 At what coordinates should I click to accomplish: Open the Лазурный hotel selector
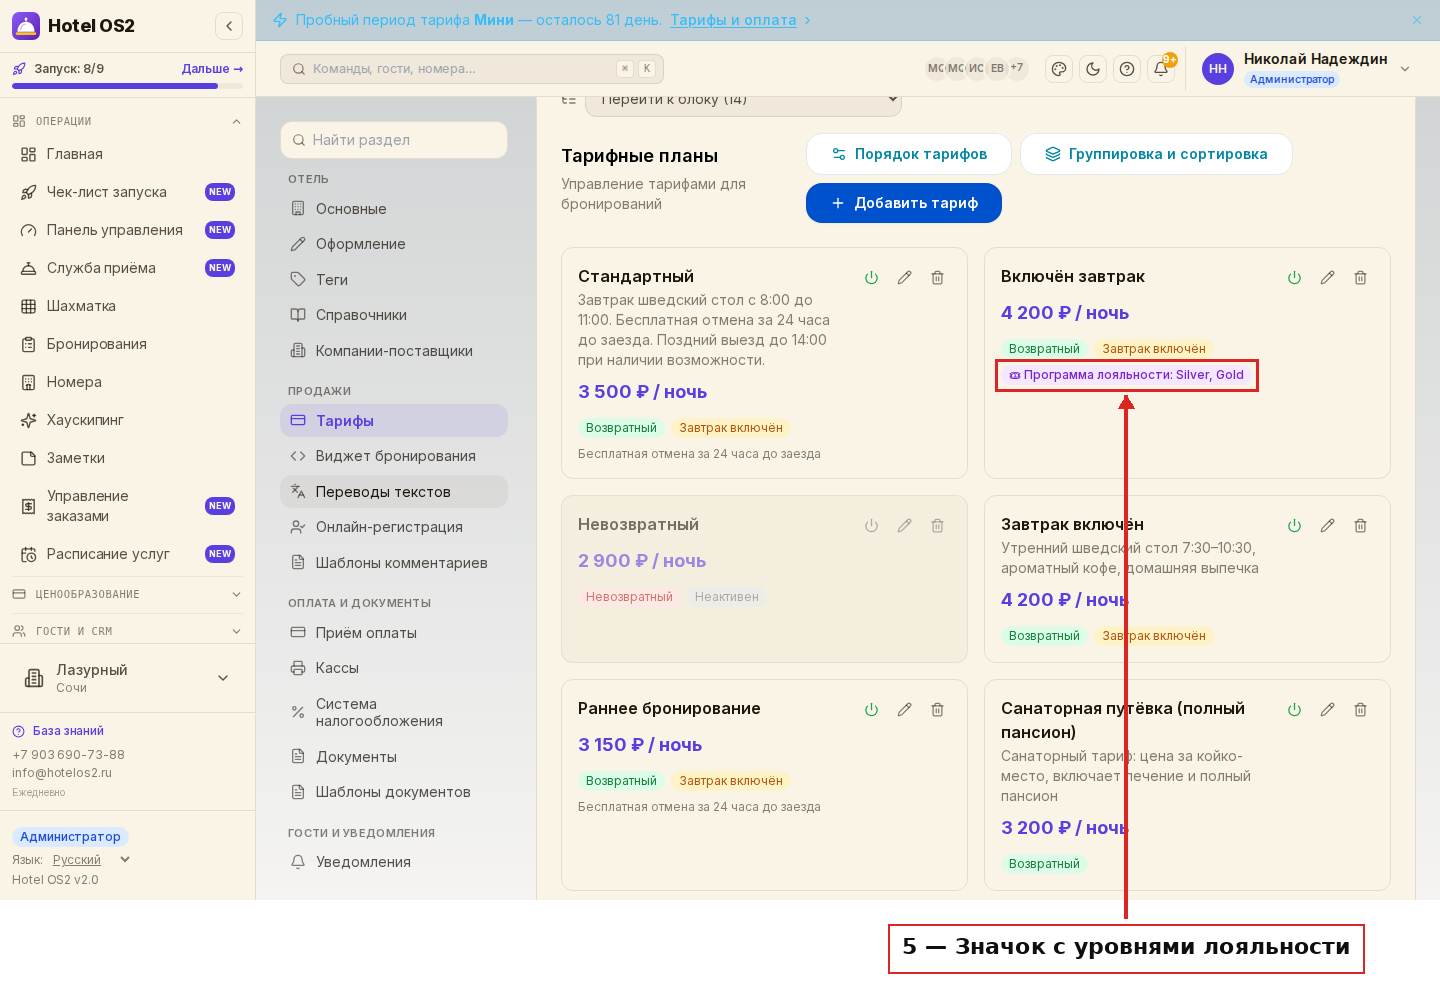pos(127,678)
